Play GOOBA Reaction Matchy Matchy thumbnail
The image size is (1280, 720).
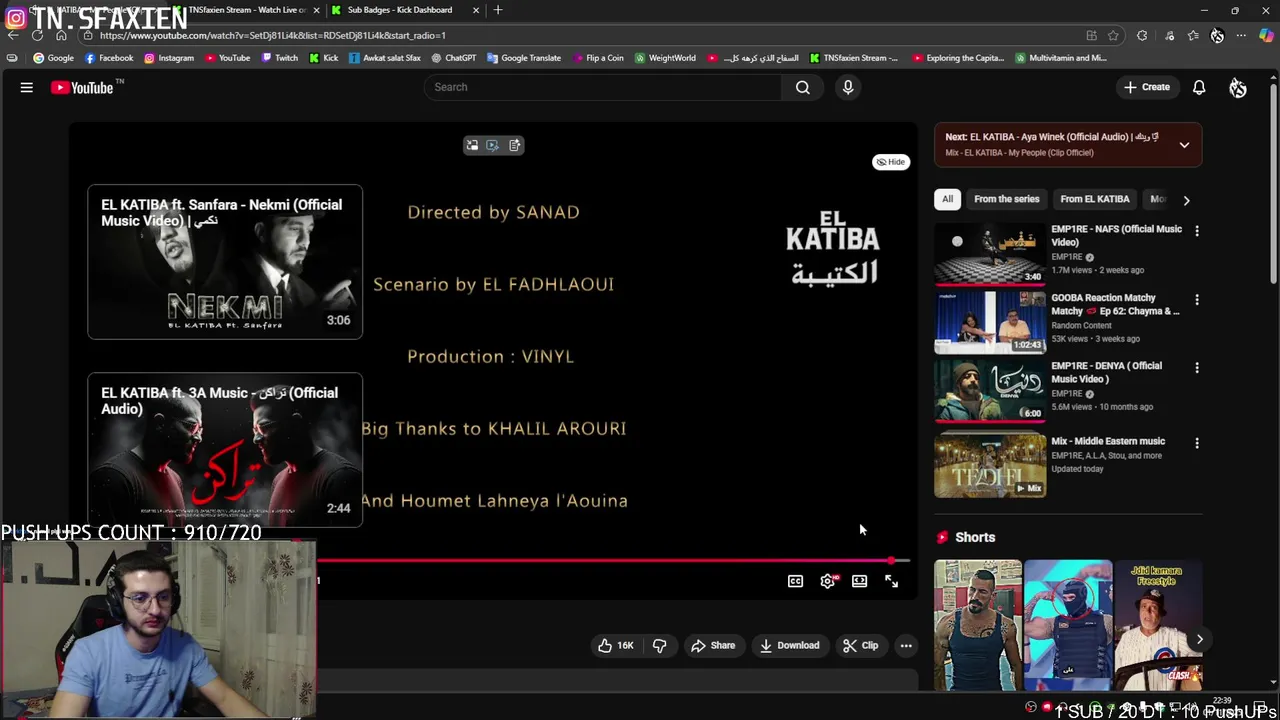click(x=990, y=323)
